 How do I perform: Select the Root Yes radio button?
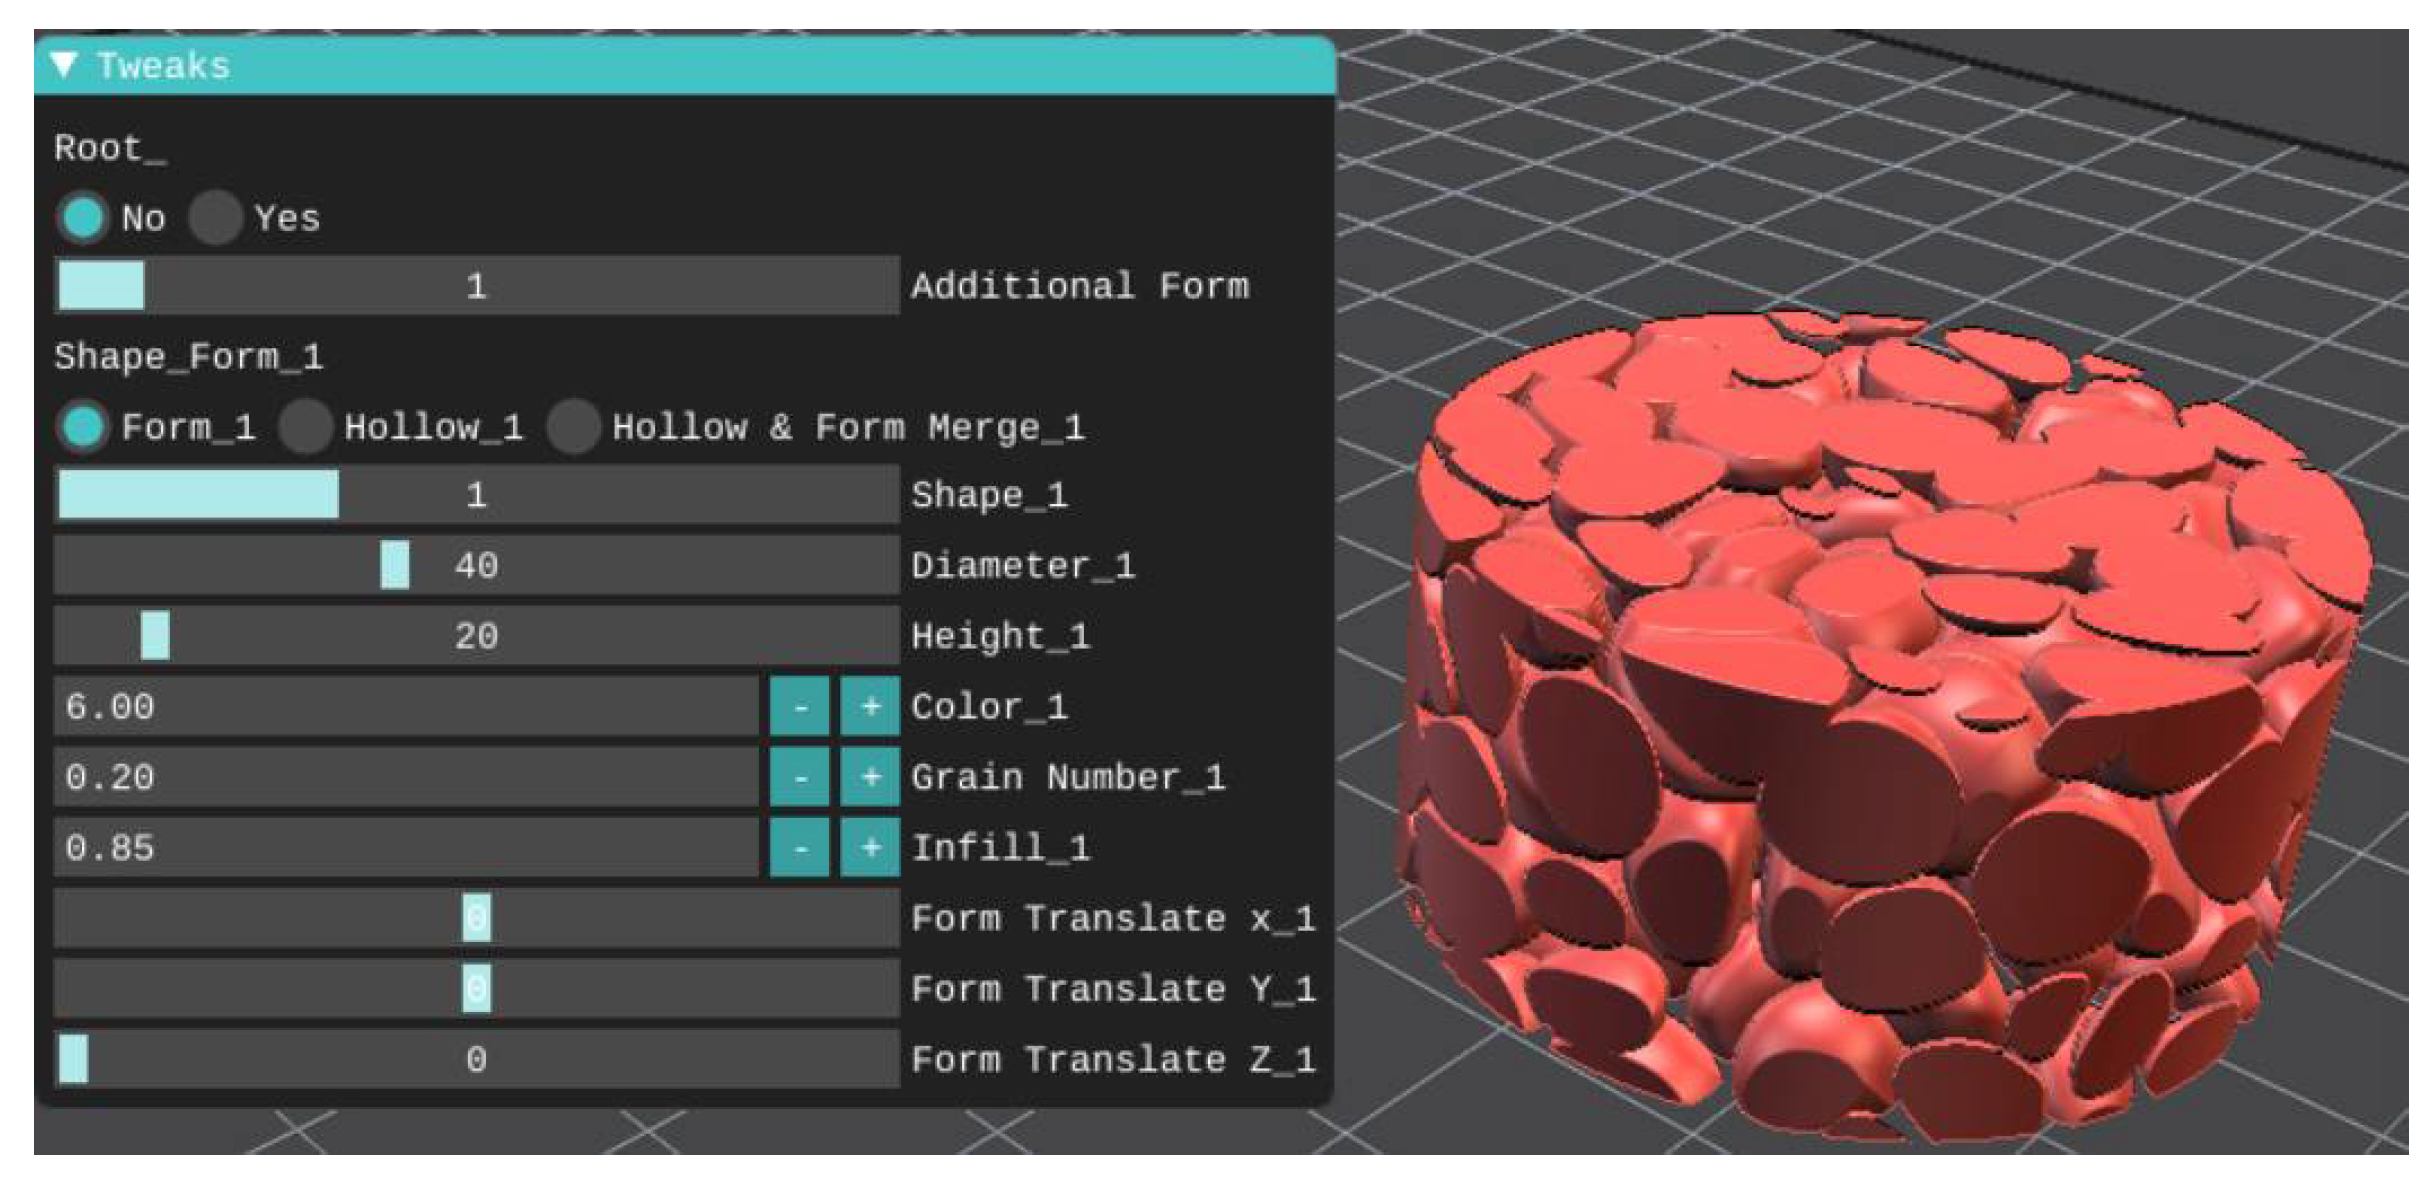[216, 217]
